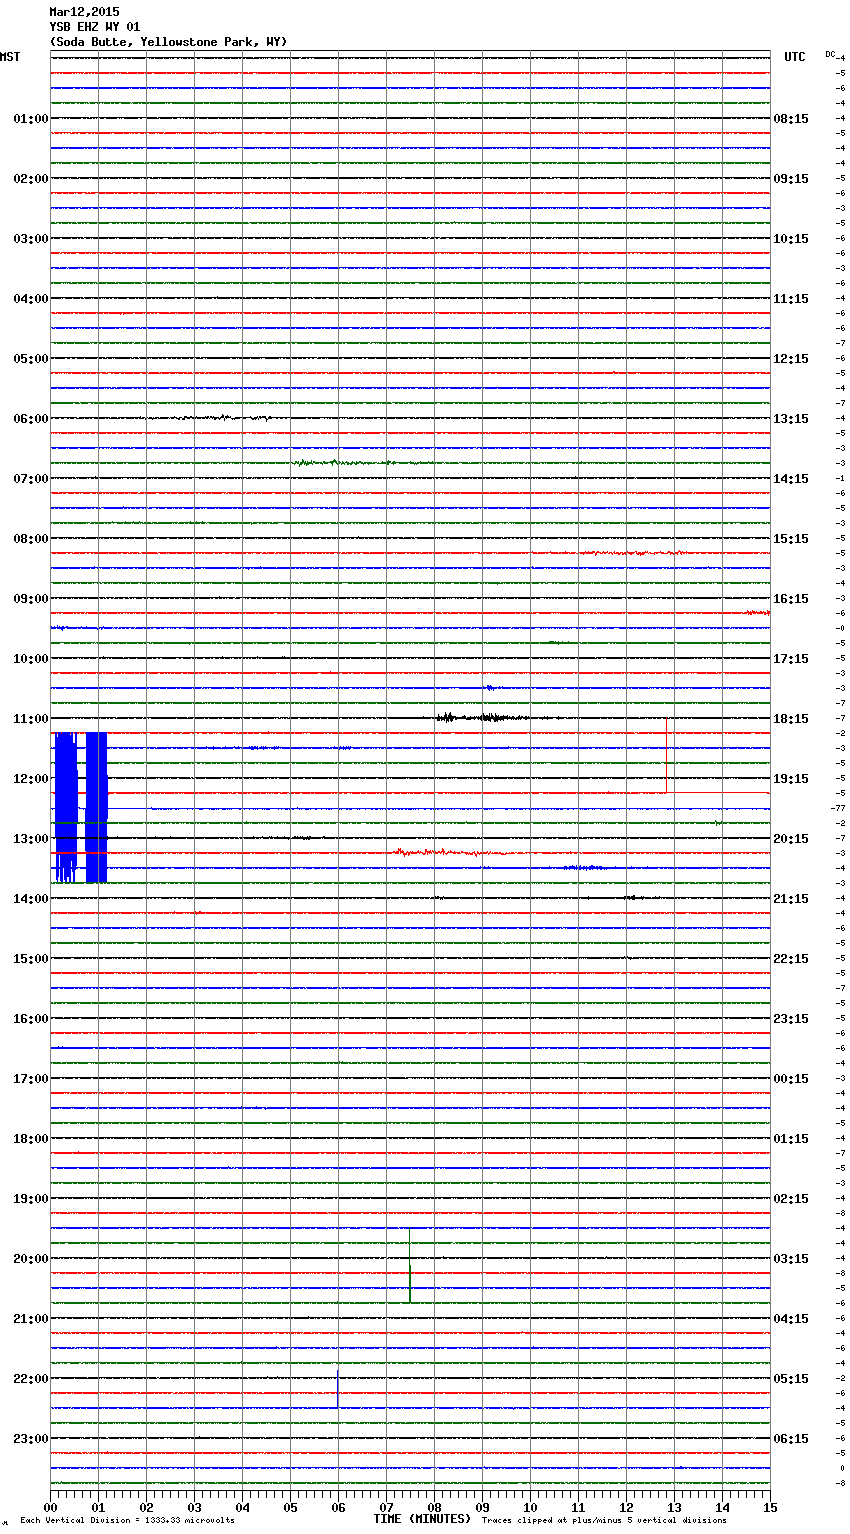Click the YSB EHZ WY 01 station label
The height and width of the screenshot is (1534, 850).
[x=95, y=27]
